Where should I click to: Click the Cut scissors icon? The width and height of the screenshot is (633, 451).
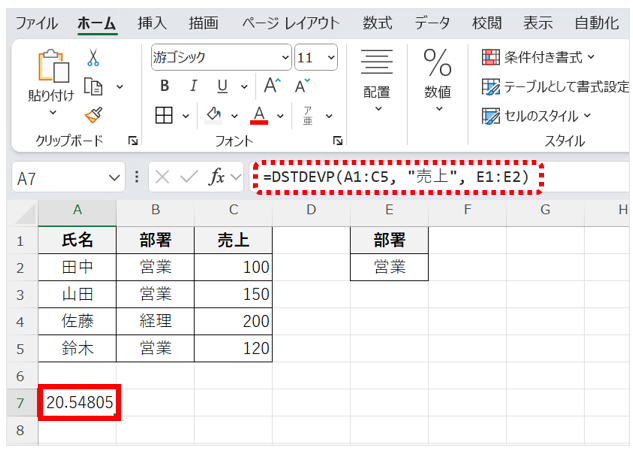(x=94, y=58)
